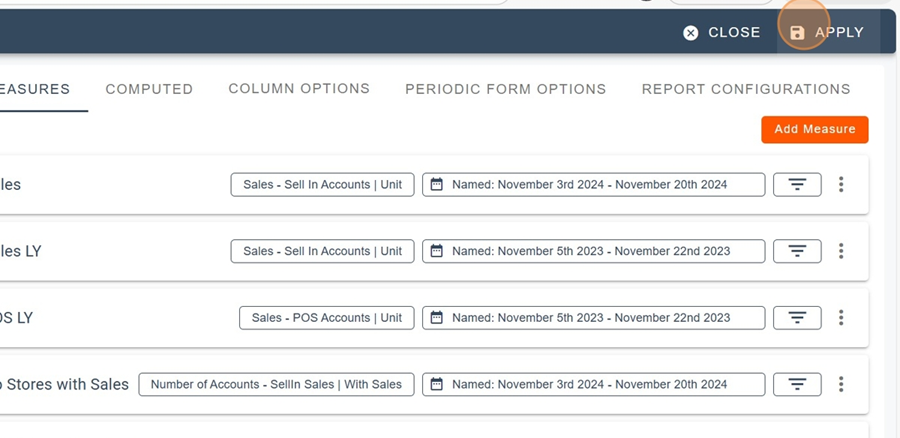Open date picker for Stores with Sales row
The image size is (900, 438).
593,384
